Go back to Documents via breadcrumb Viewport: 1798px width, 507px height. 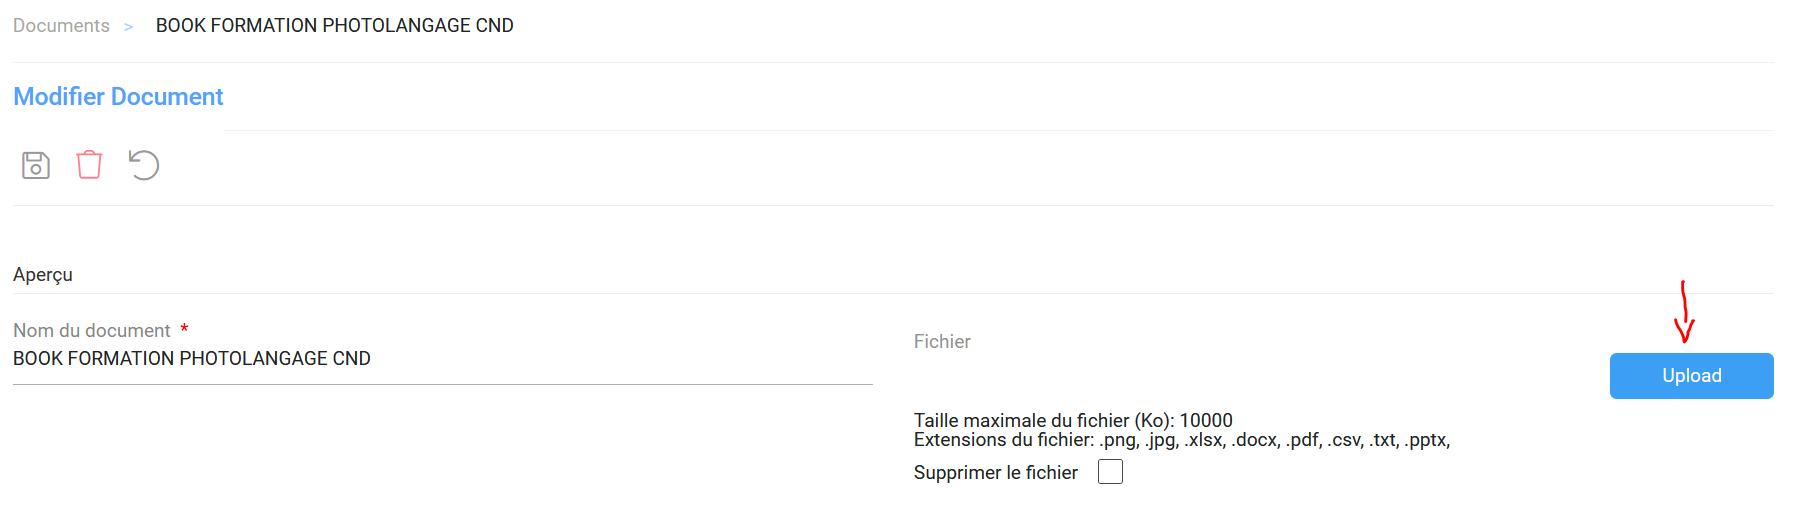pyautogui.click(x=61, y=26)
